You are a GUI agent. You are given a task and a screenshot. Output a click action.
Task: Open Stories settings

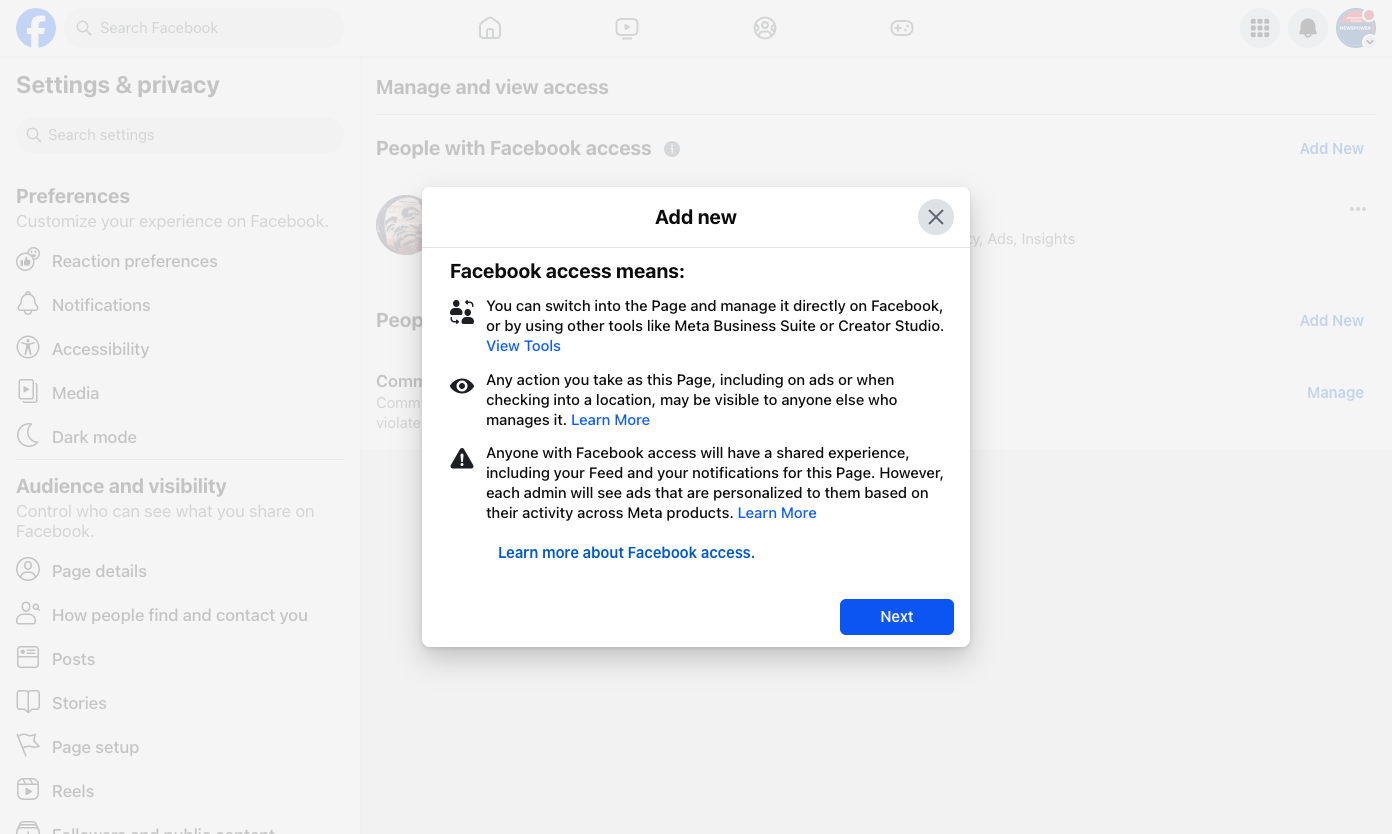click(x=180, y=703)
